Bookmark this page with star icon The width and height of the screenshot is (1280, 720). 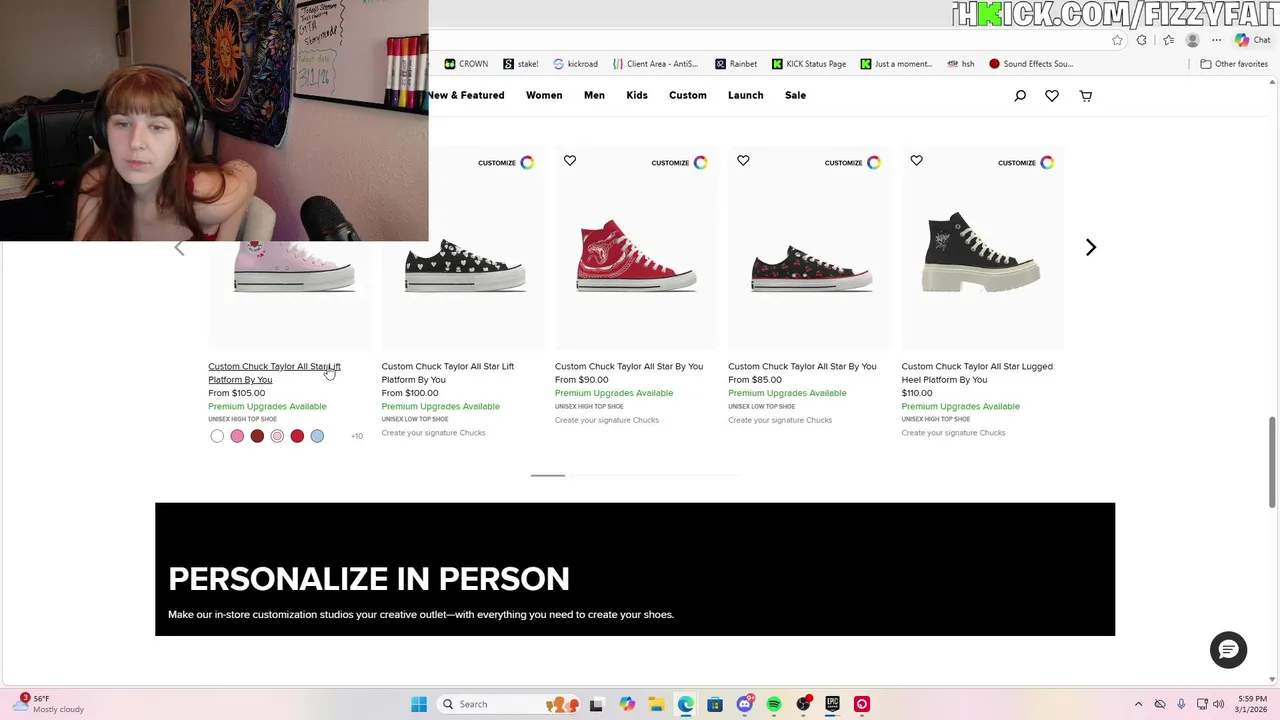(x=1117, y=40)
